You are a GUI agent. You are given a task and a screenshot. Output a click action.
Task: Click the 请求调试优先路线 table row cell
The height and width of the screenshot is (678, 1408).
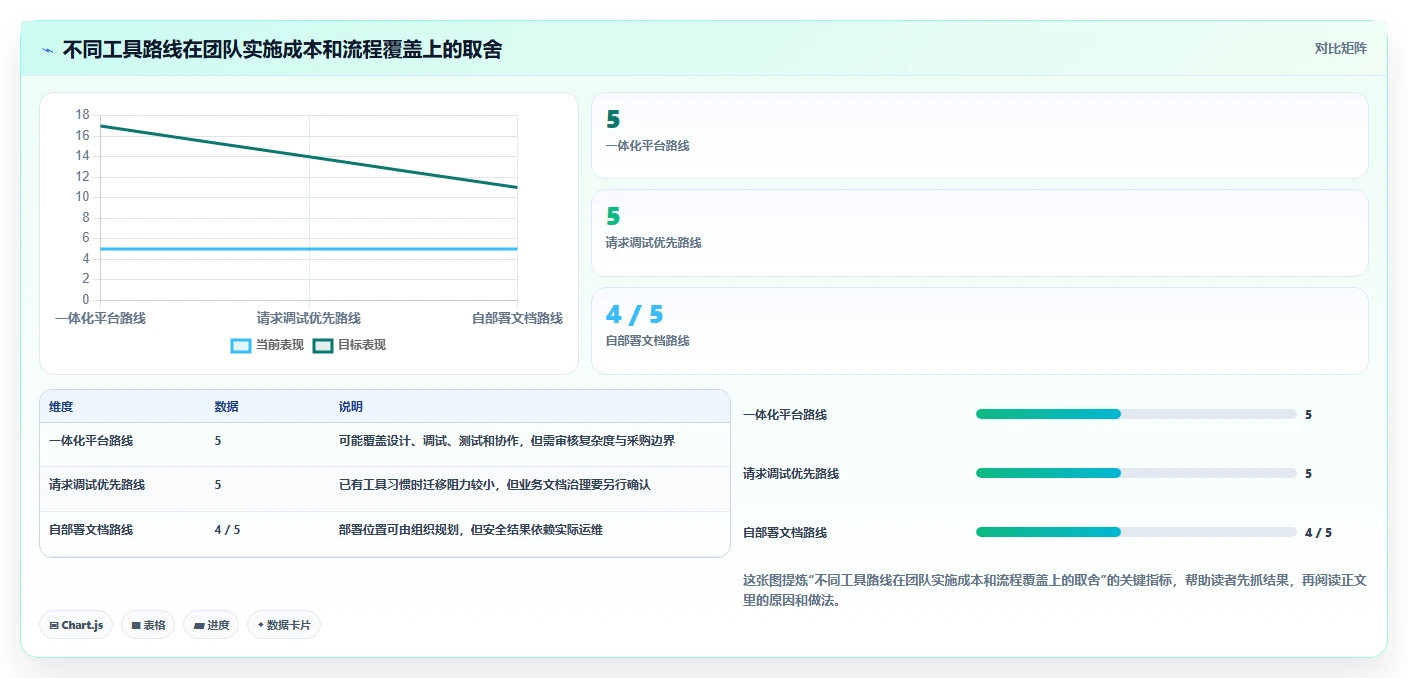(97, 485)
